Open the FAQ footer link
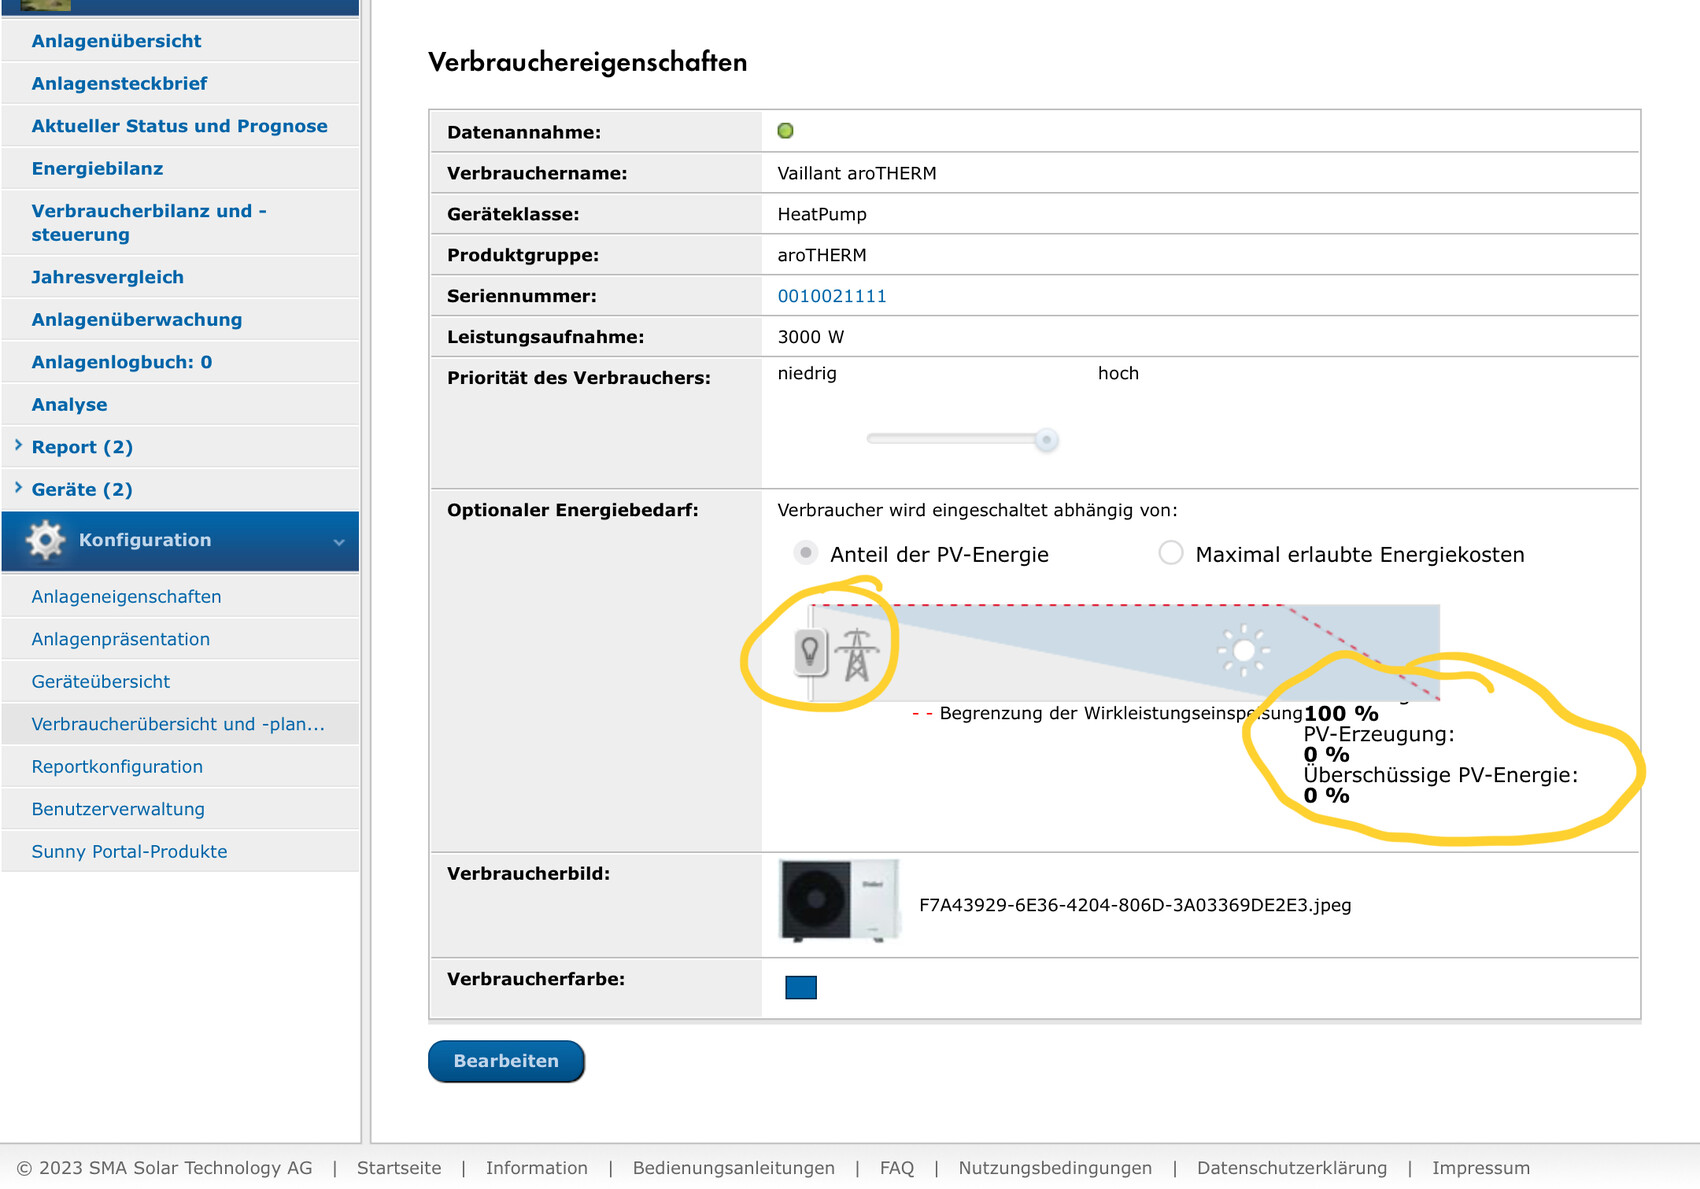 [x=896, y=1168]
